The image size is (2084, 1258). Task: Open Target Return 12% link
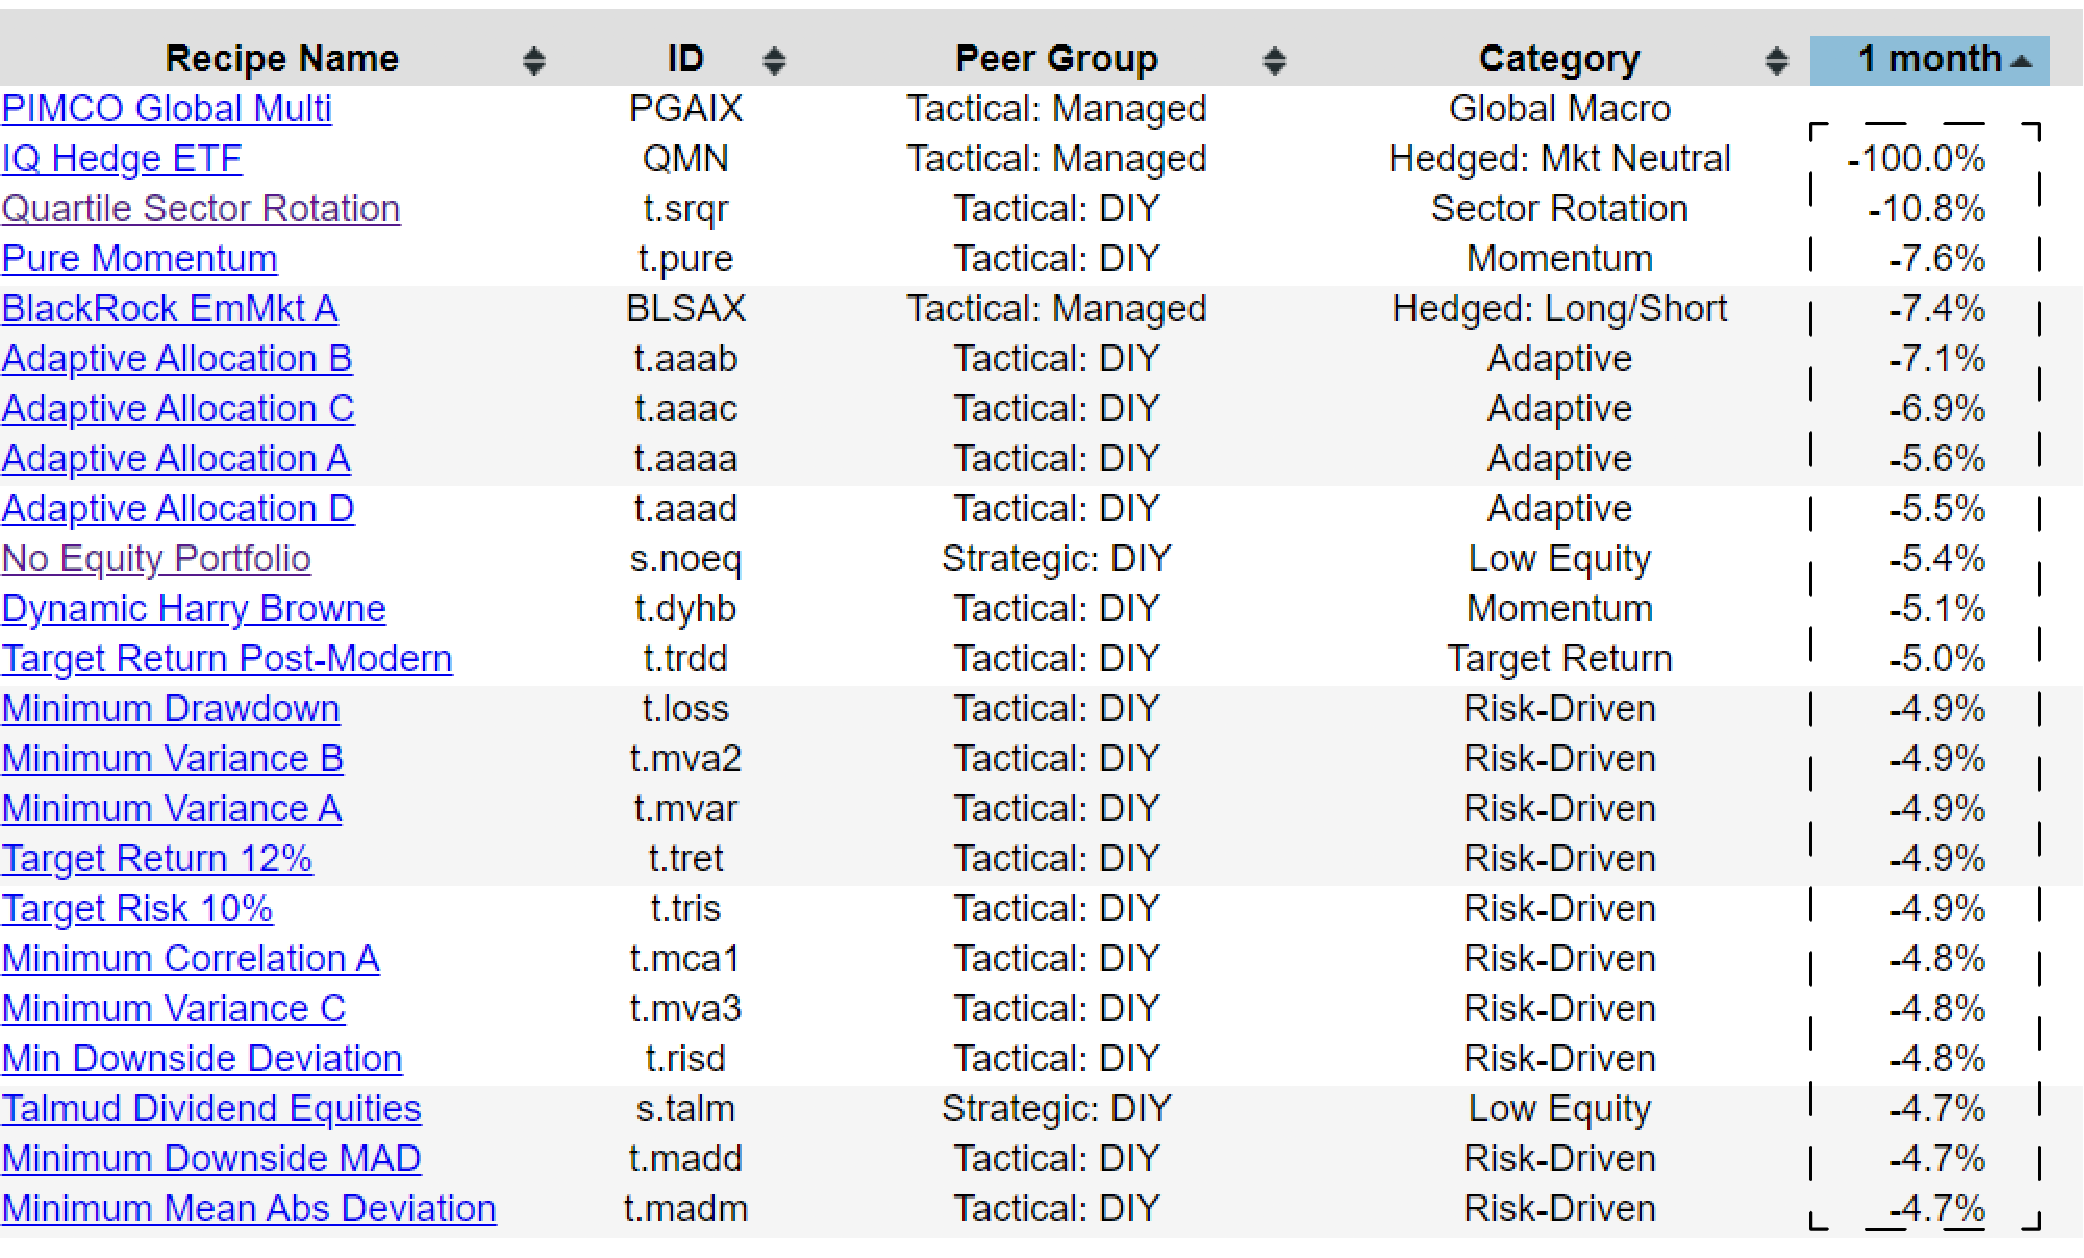(157, 858)
